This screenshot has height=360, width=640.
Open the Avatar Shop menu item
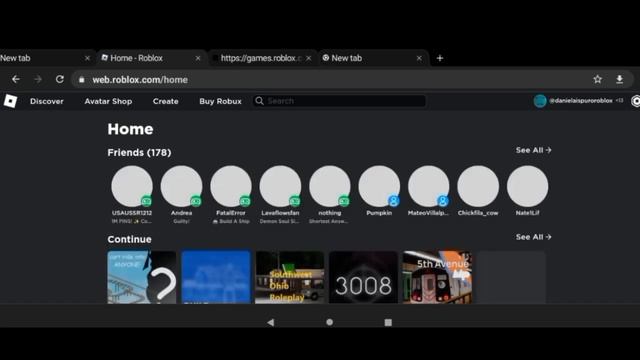click(x=108, y=101)
